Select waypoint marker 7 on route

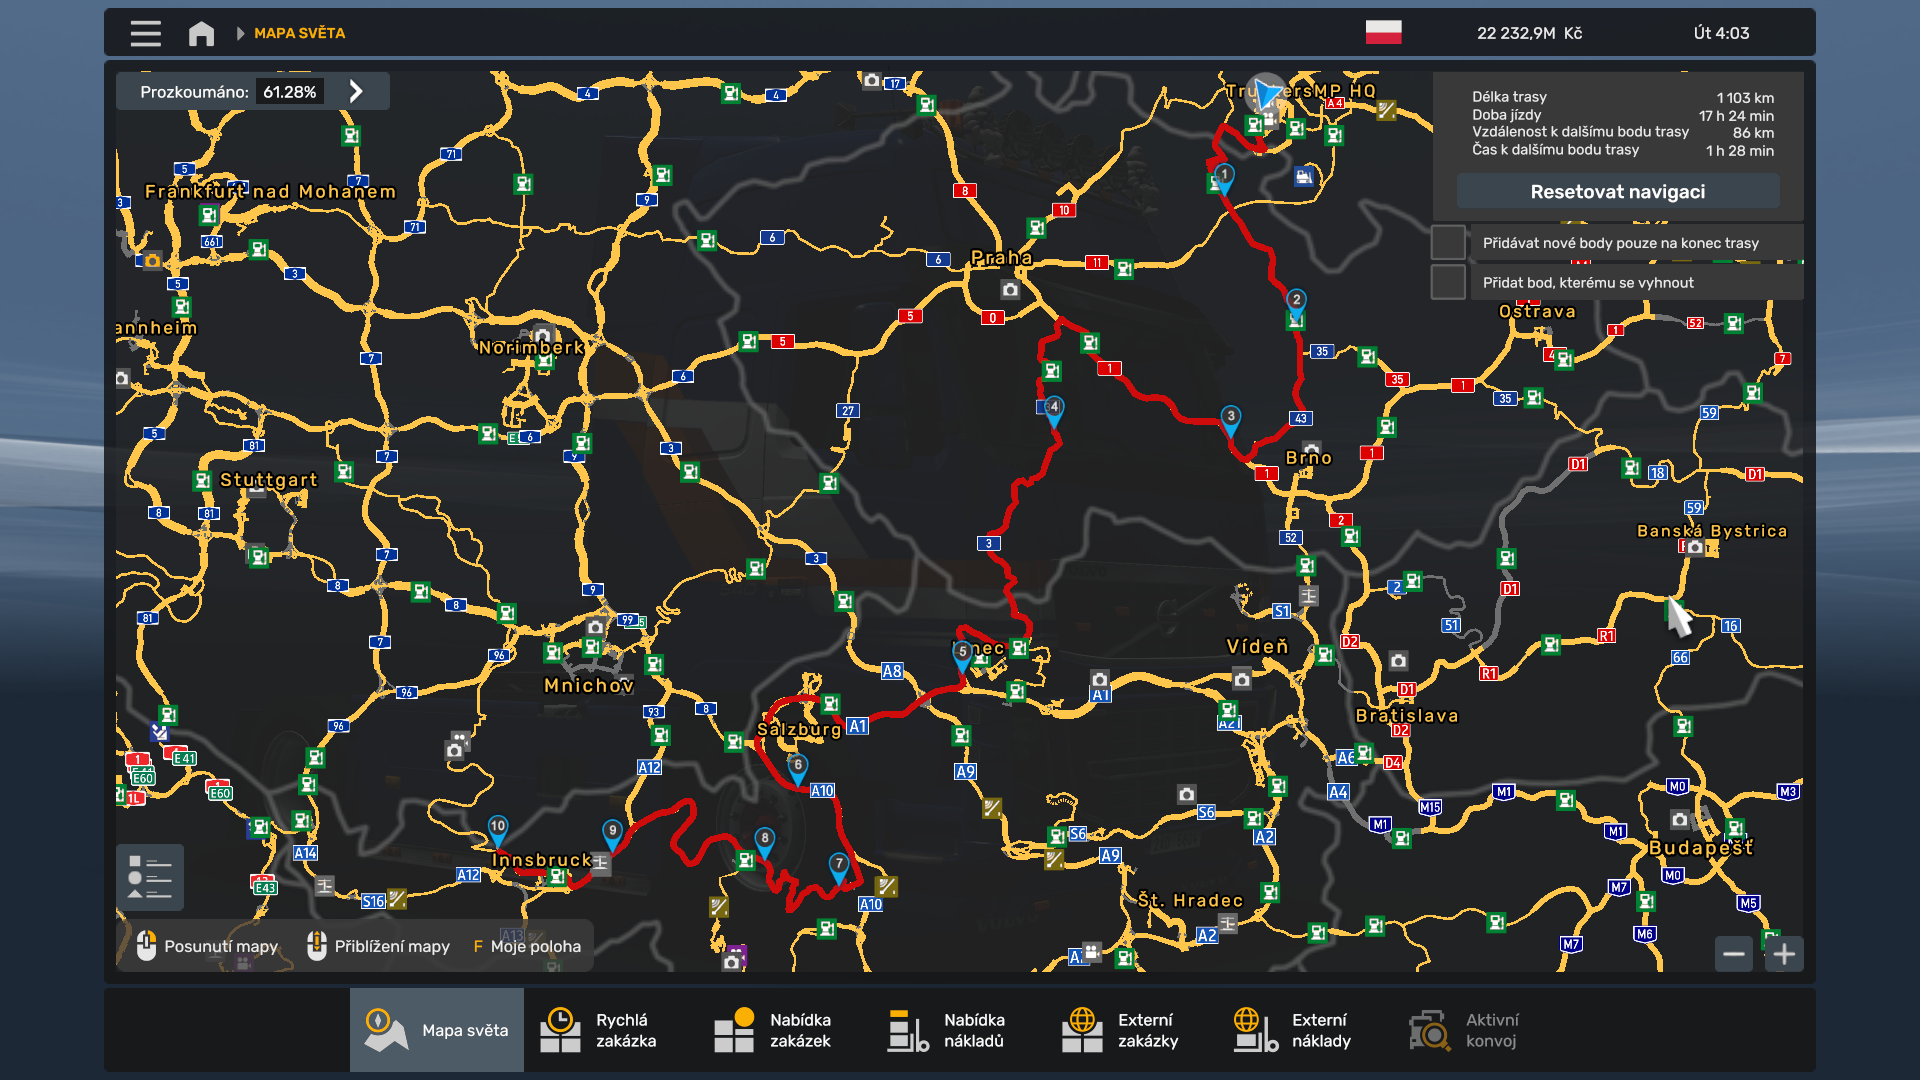839,865
